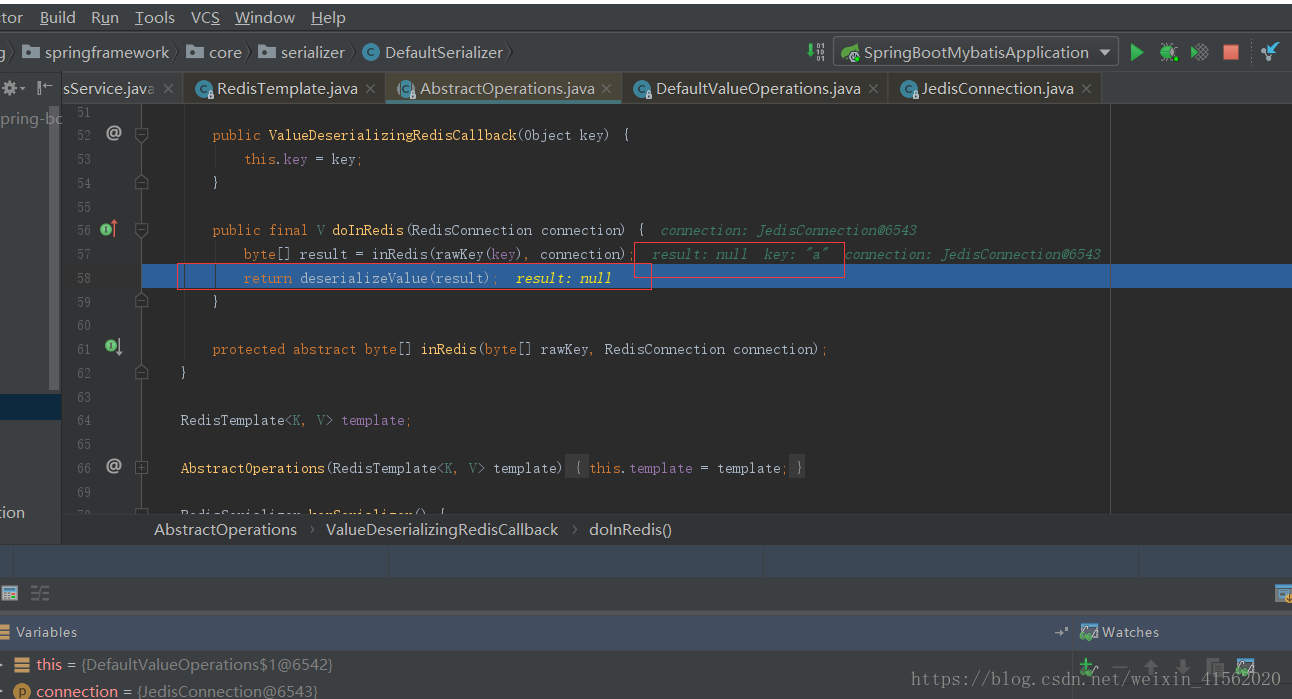Screen dimensions: 1292x699
Task: Close the JedisConnection.java tab
Action: click(1087, 89)
